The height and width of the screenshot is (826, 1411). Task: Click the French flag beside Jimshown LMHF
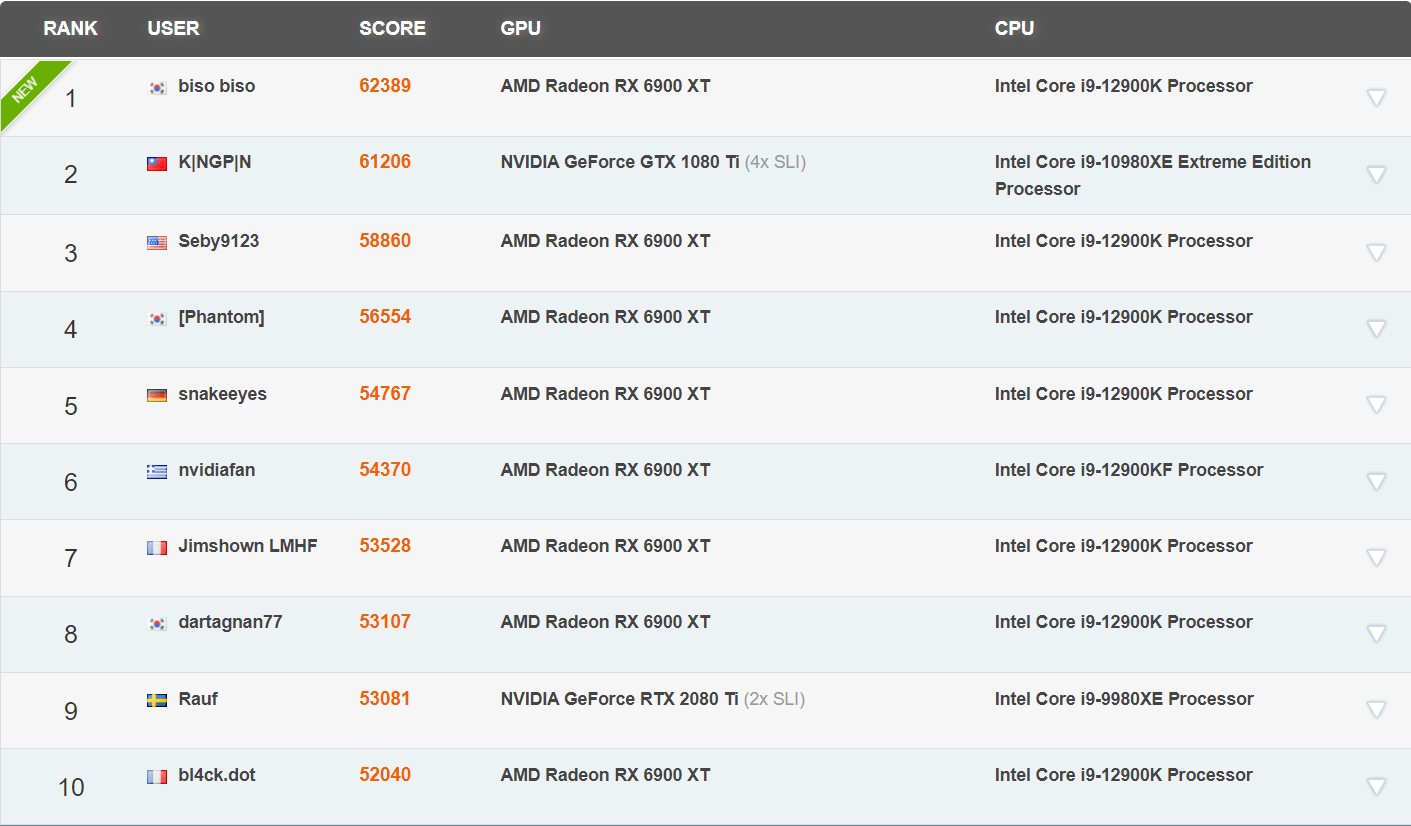[157, 546]
